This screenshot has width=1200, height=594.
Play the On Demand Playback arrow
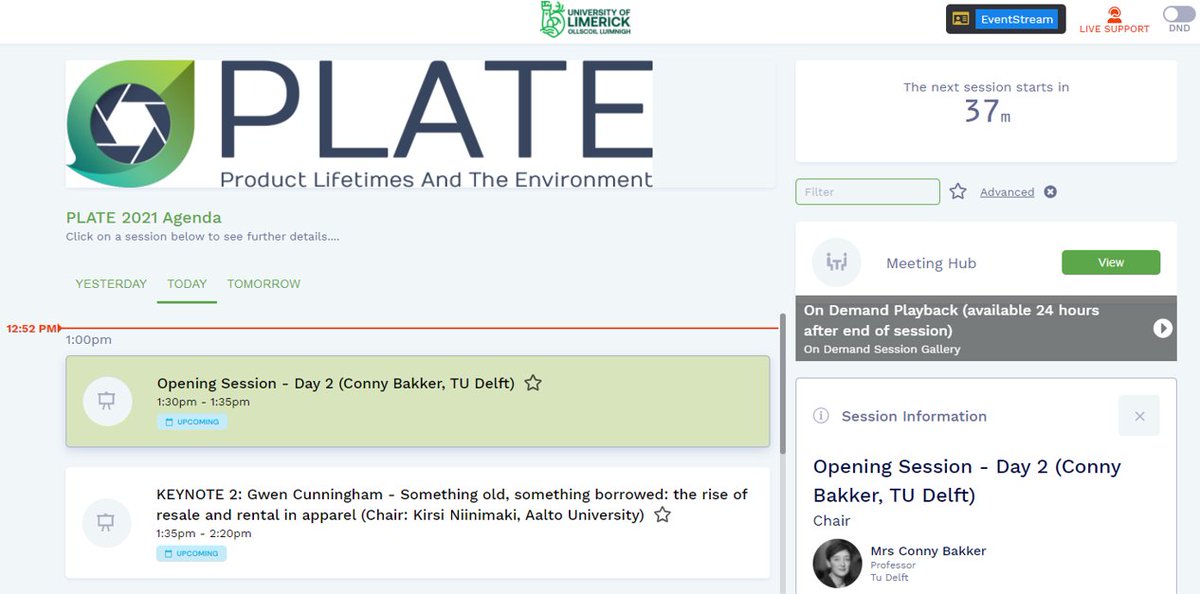coord(1162,328)
